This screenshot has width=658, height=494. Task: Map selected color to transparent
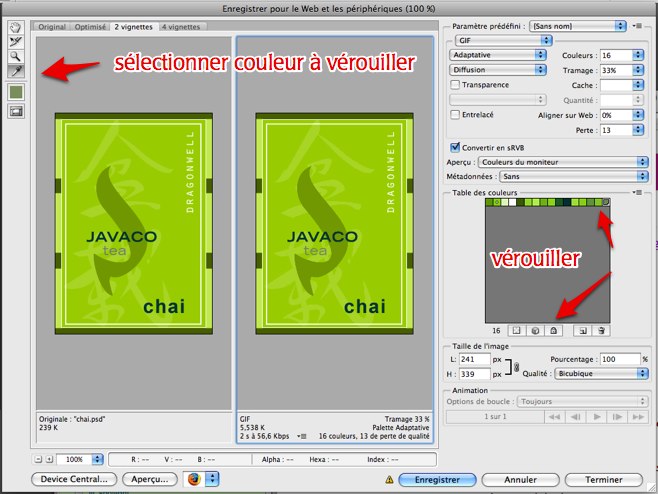517,331
